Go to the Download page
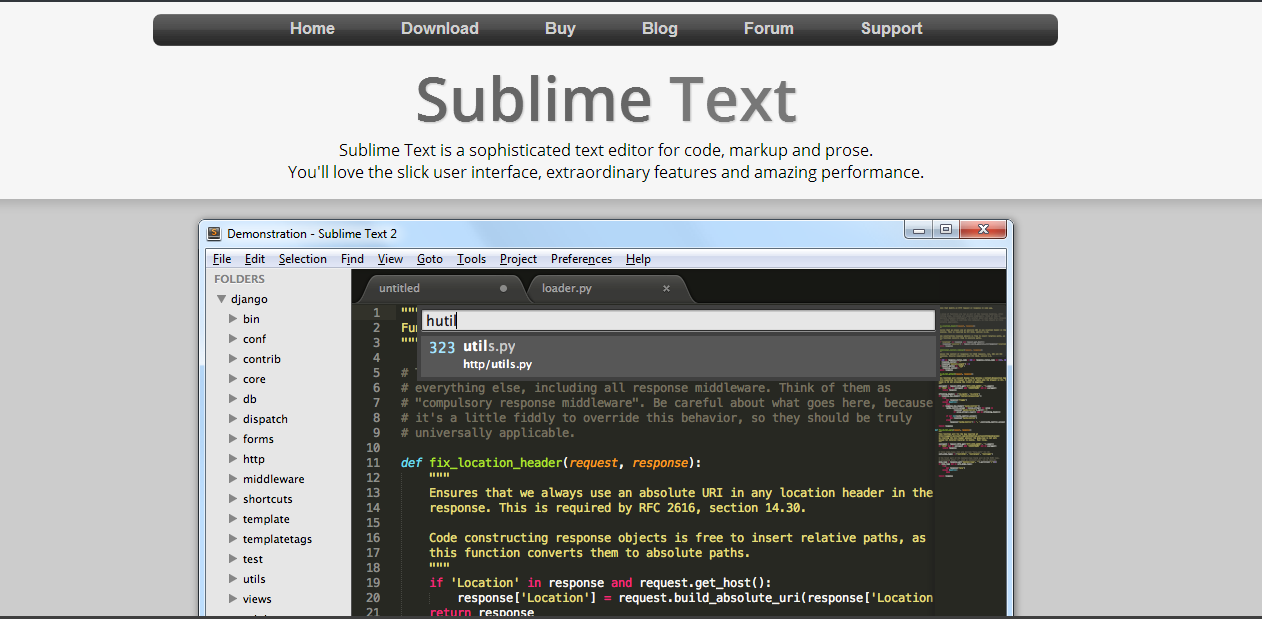This screenshot has height=619, width=1262. (440, 29)
